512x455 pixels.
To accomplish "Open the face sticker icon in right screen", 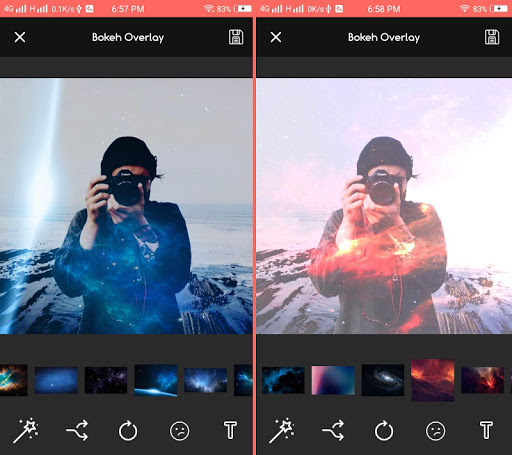I will pos(435,431).
